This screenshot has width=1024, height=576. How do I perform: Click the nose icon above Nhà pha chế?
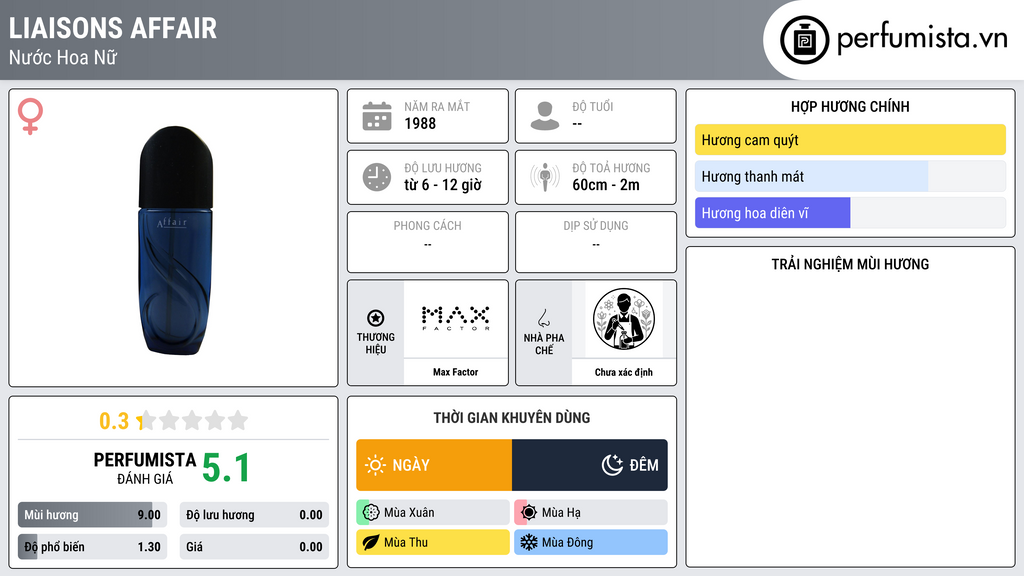543,318
